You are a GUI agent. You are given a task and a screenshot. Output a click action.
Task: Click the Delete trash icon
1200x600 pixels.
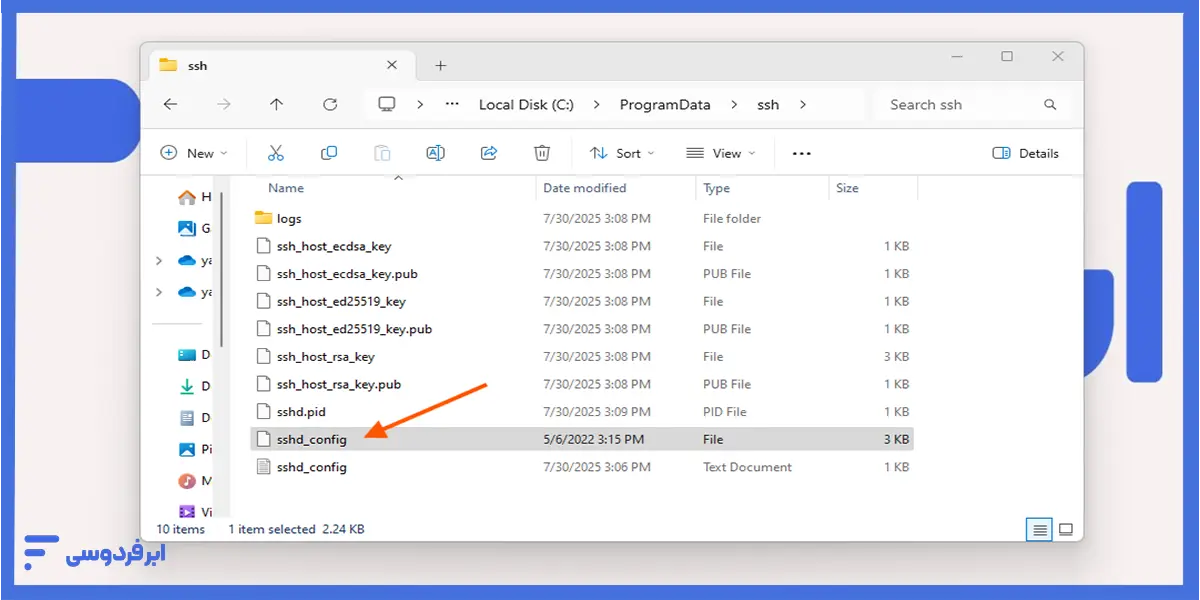pyautogui.click(x=542, y=153)
